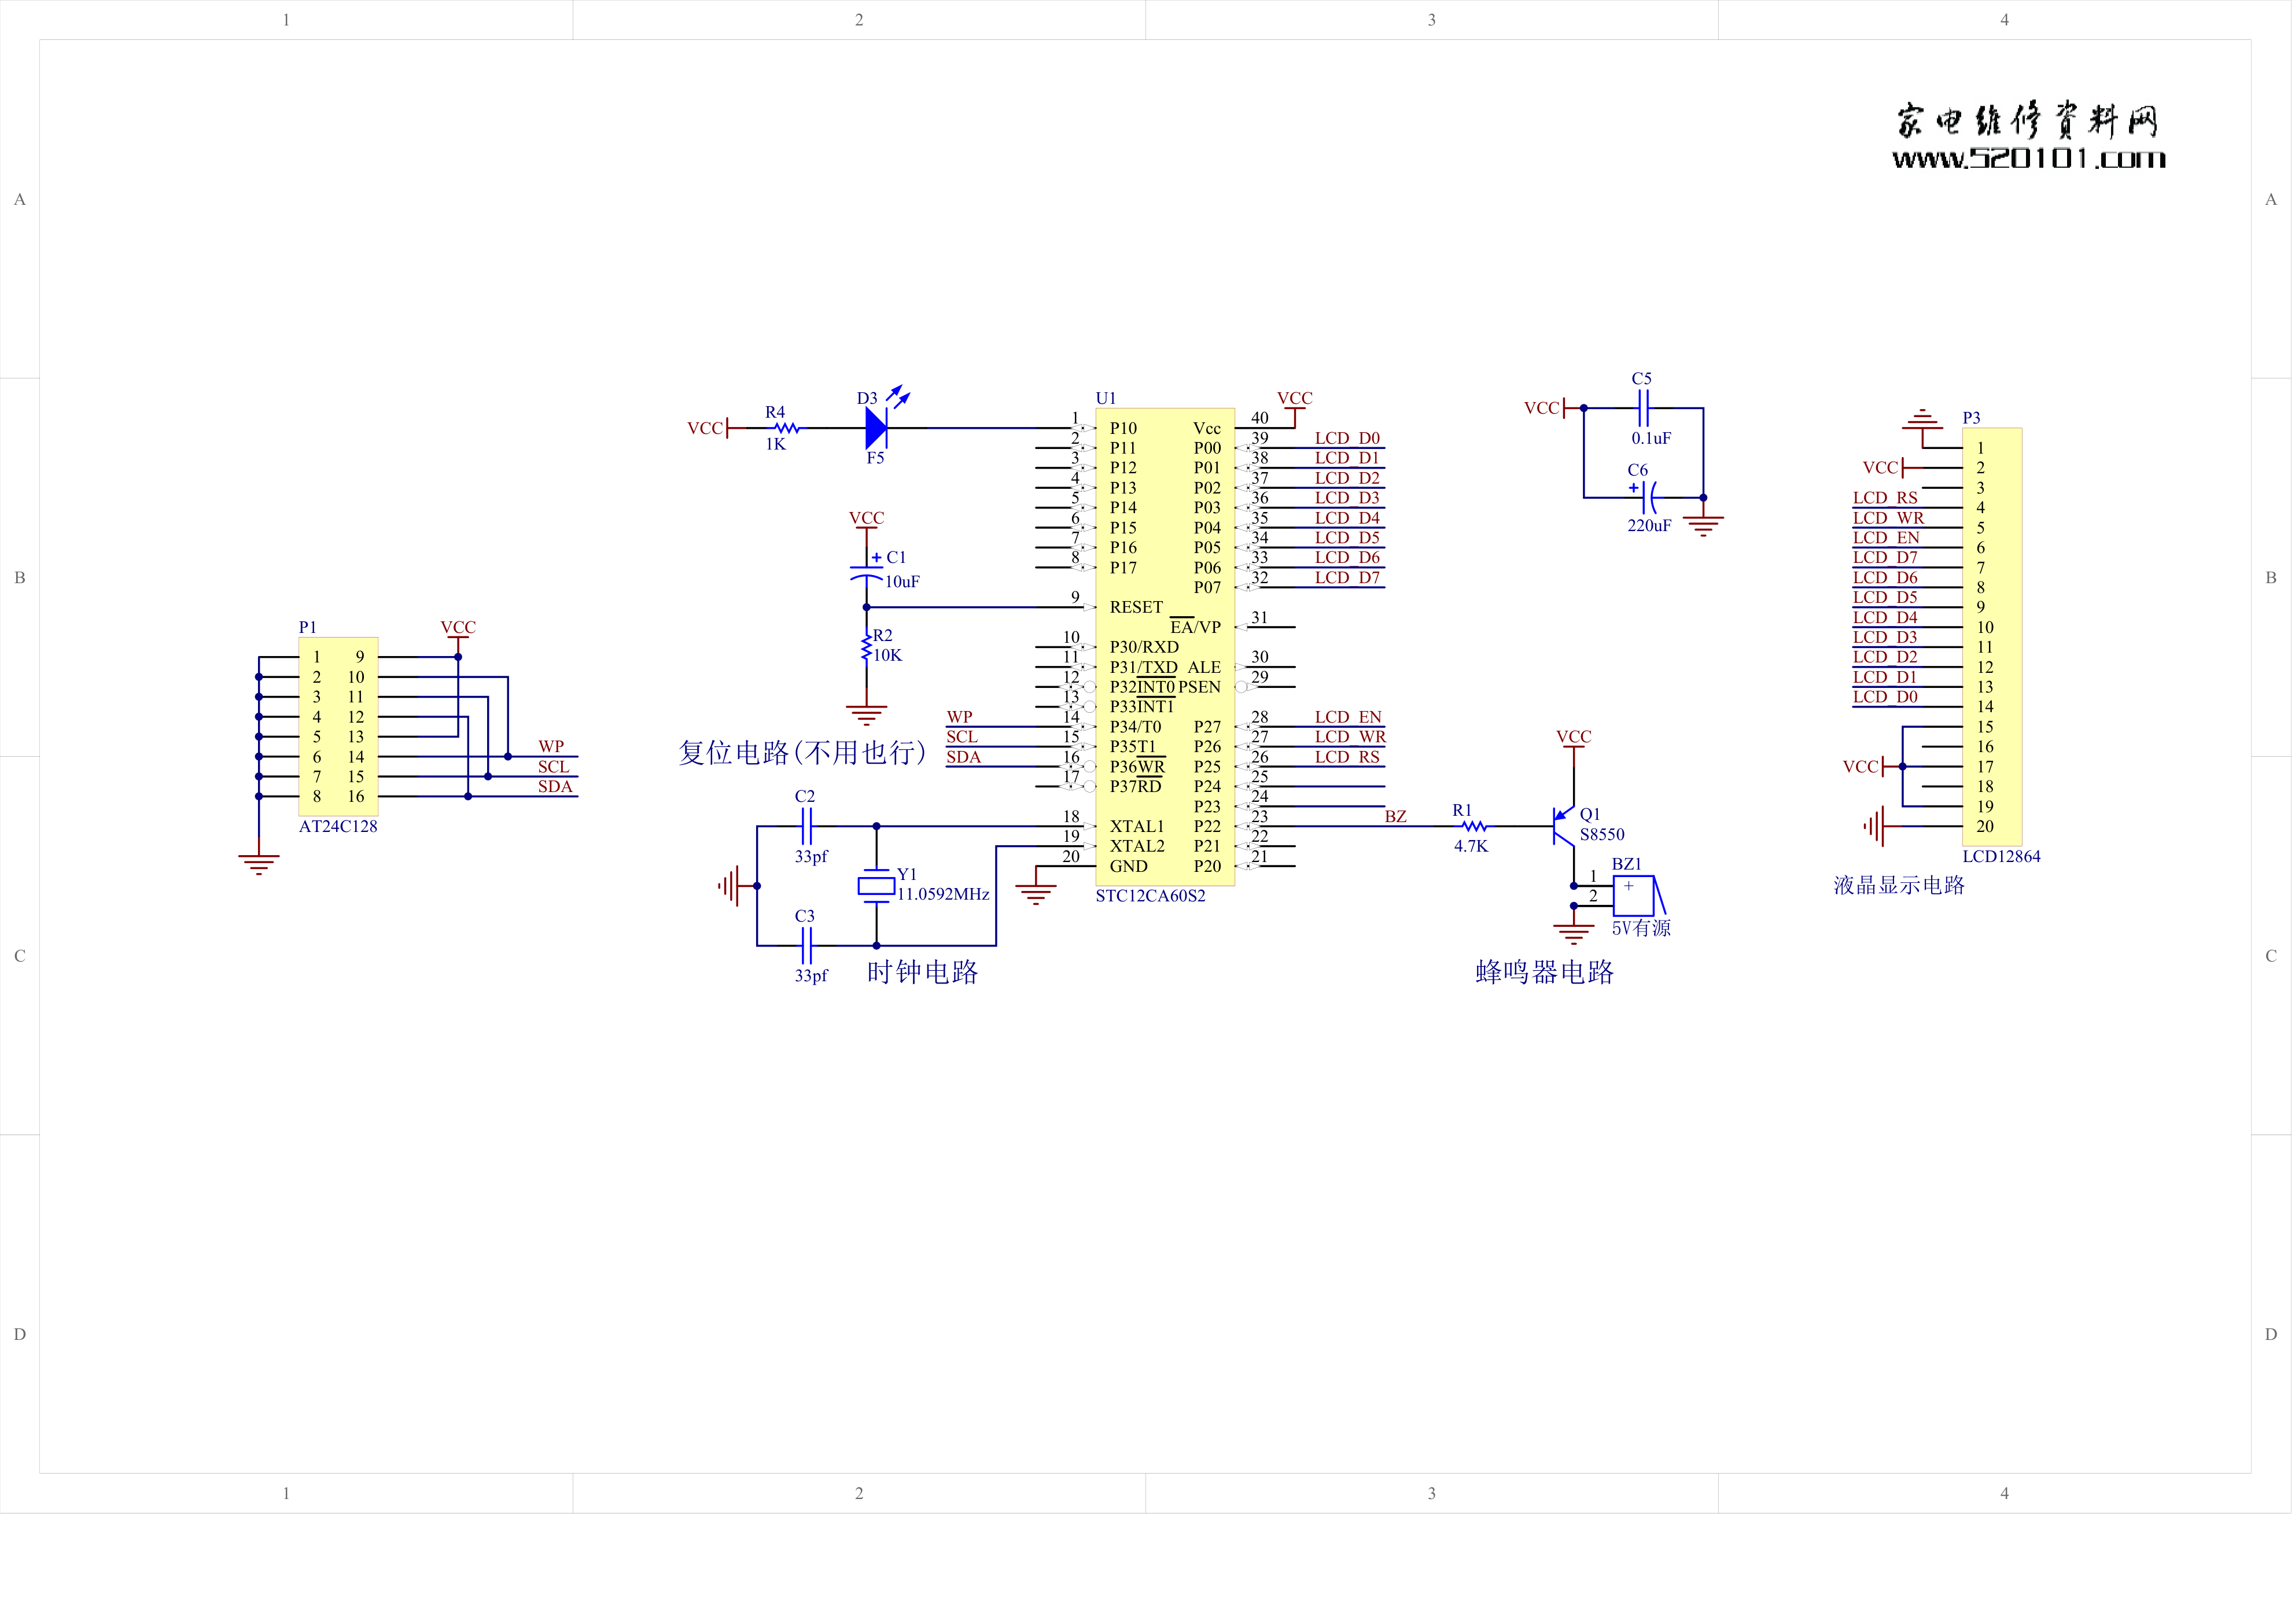This screenshot has height=1624, width=2295.
Task: Select the C3 33pf capacitor symbol
Action: coord(807,946)
